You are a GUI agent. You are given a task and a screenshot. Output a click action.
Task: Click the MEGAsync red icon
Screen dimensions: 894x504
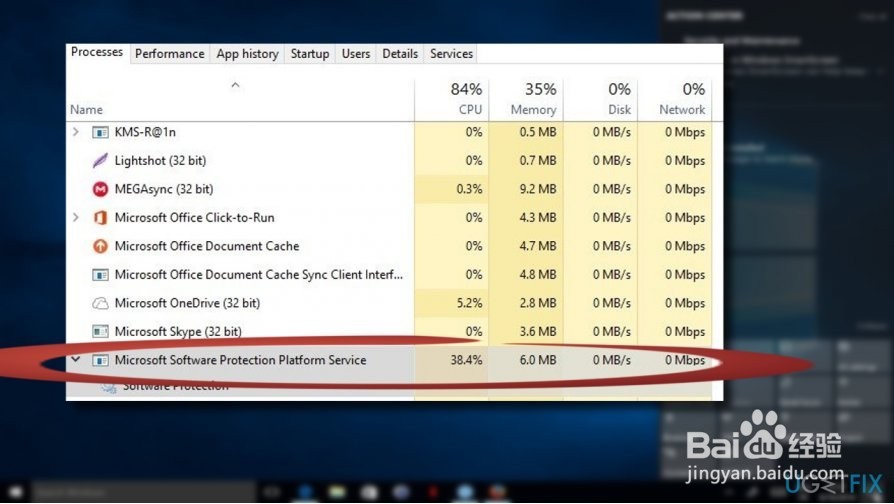(x=100, y=189)
